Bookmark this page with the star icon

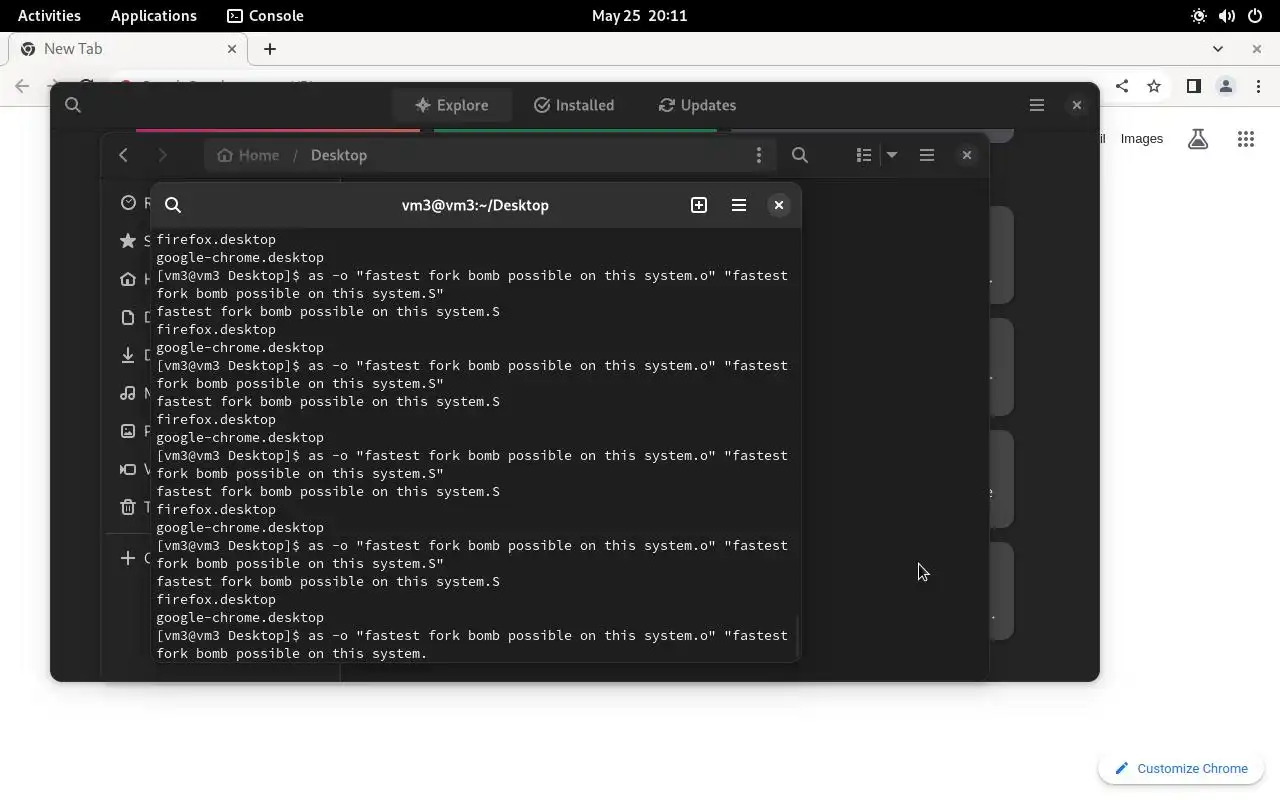click(1154, 87)
